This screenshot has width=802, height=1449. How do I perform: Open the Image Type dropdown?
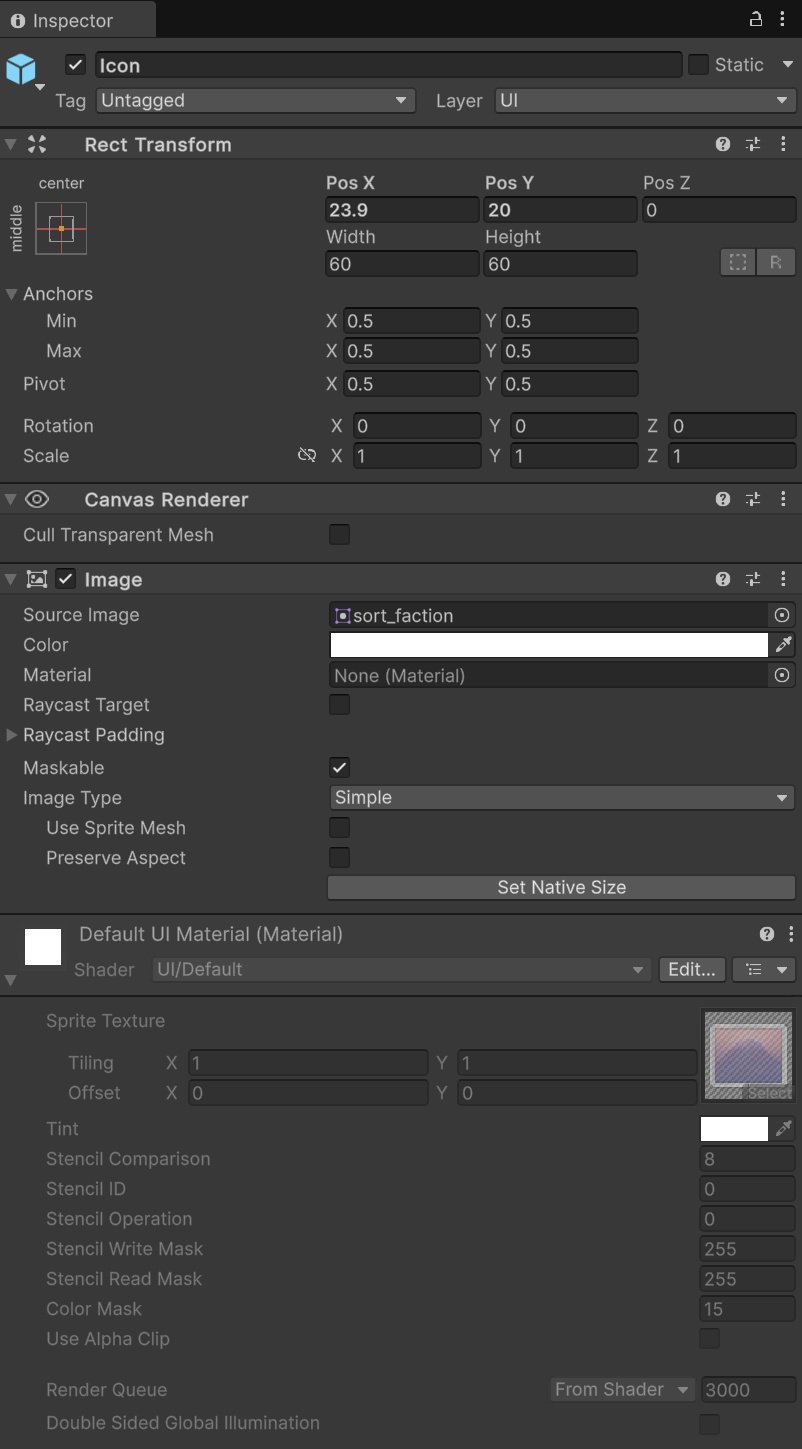point(561,797)
